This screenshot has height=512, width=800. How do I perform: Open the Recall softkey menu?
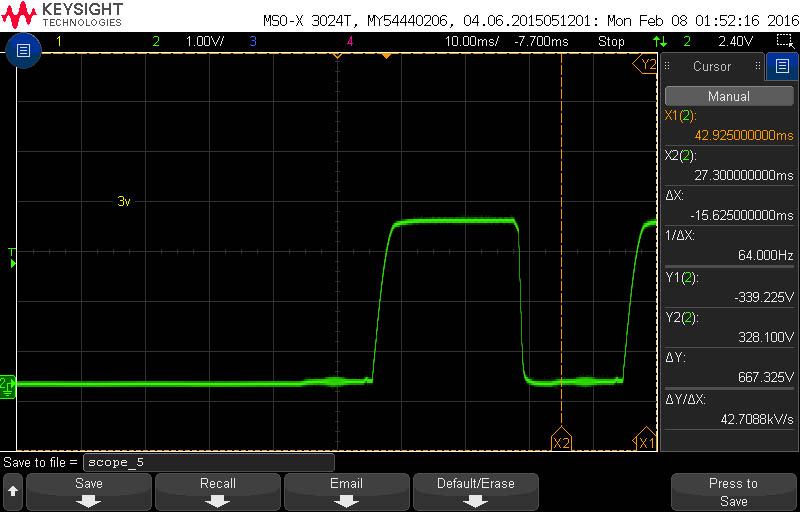click(x=218, y=492)
